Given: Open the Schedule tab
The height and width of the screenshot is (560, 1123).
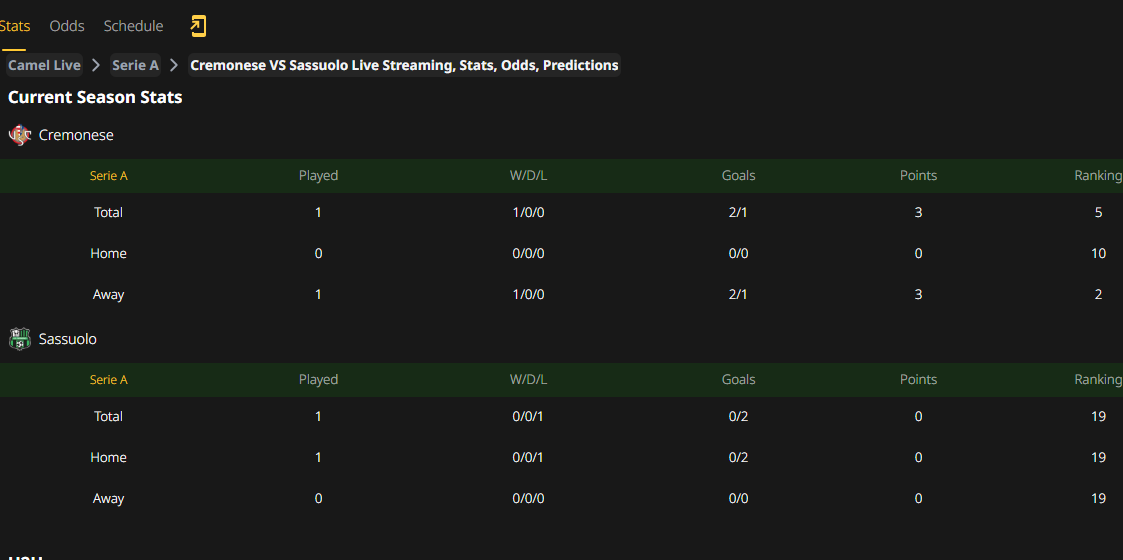Looking at the screenshot, I should tap(133, 26).
